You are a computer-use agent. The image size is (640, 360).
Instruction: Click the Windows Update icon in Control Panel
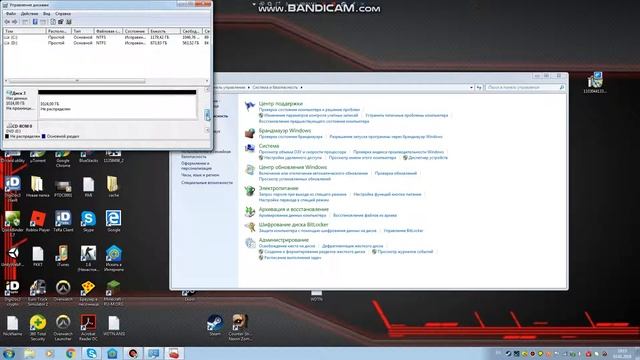pos(250,169)
